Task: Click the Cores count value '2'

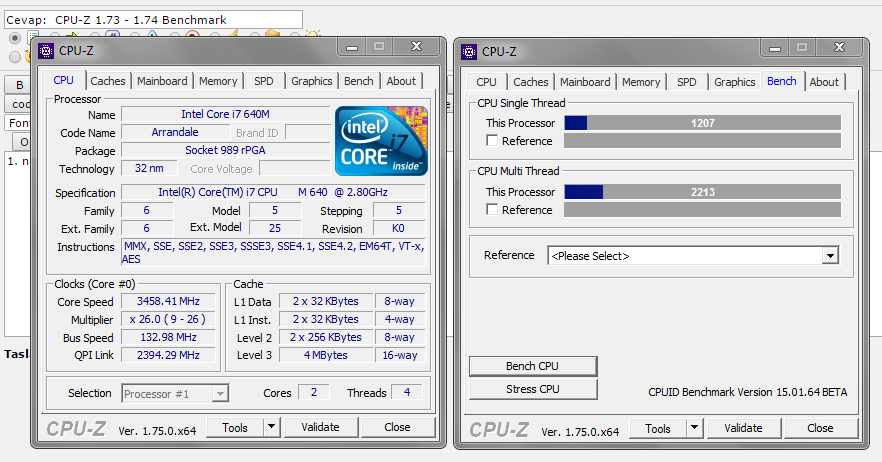Action: pos(313,392)
